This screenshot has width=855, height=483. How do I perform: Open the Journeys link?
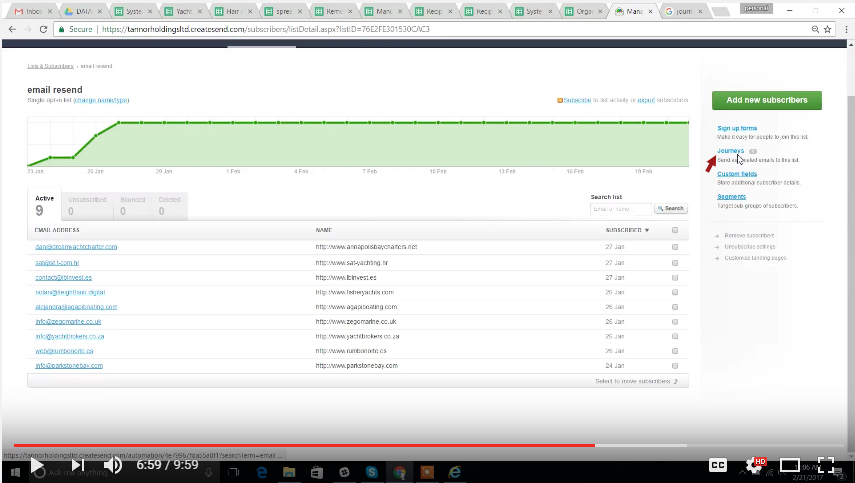730,151
